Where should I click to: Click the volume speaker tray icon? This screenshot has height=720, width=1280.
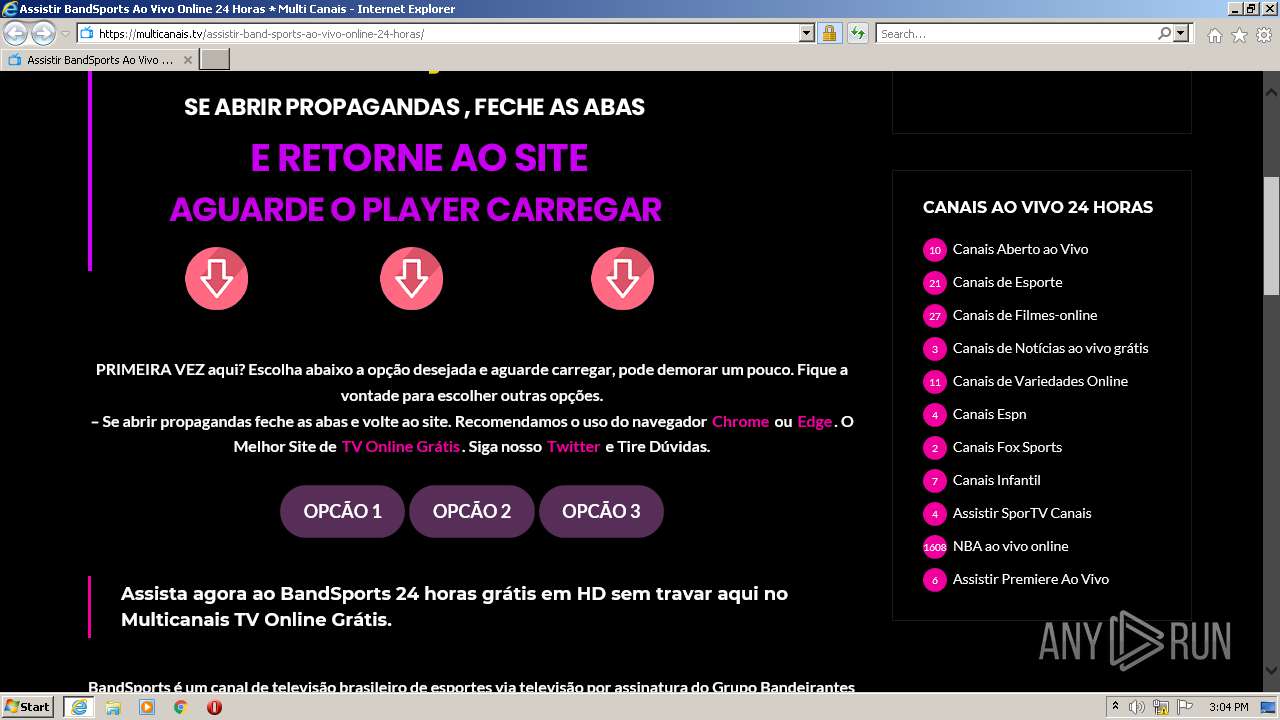[x=1137, y=707]
